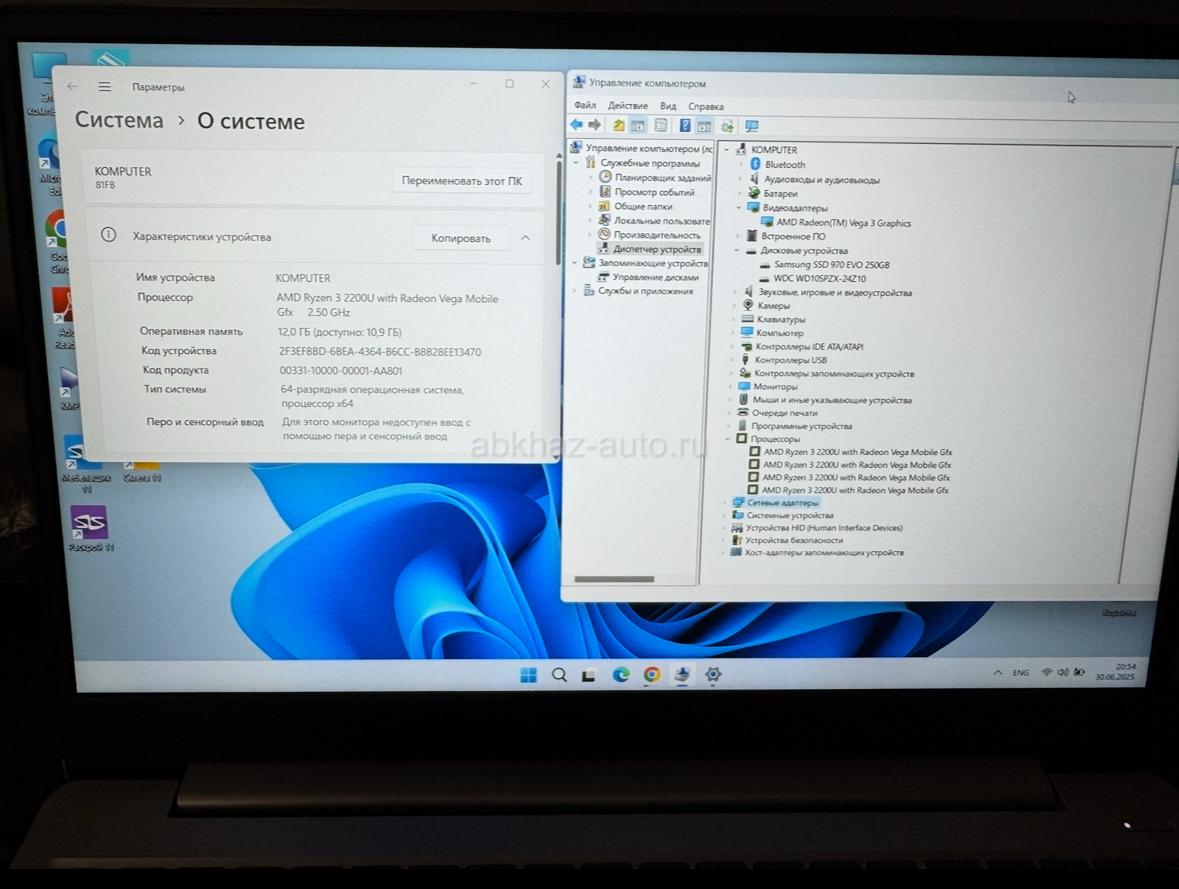Viewport: 1179px width, 889px height.
Task: Switch input language via ENG indicator
Action: [1020, 672]
